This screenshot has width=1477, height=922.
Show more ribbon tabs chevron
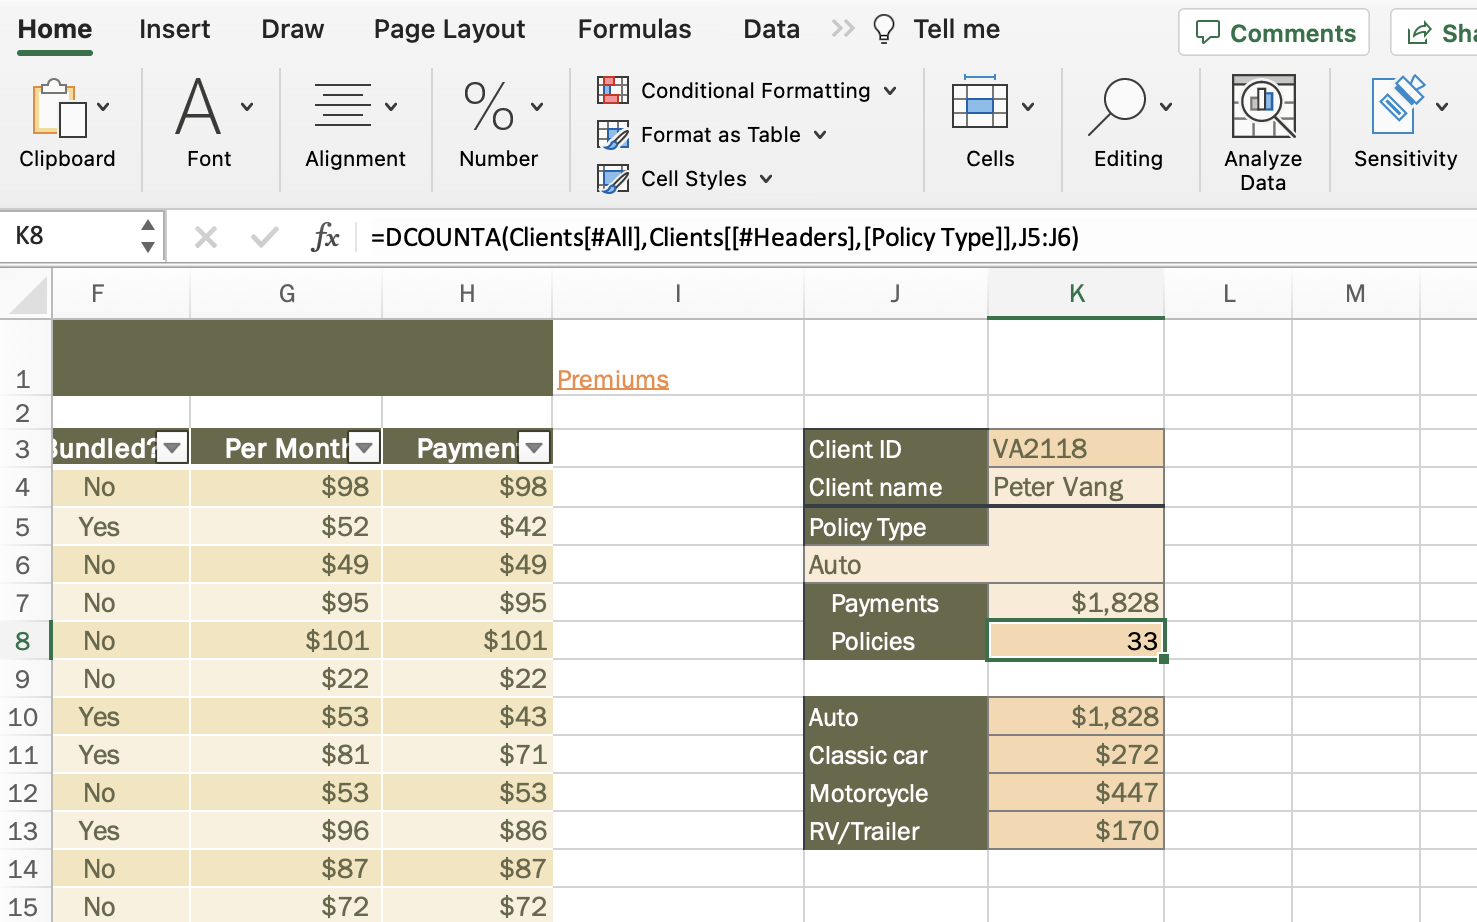coord(843,29)
